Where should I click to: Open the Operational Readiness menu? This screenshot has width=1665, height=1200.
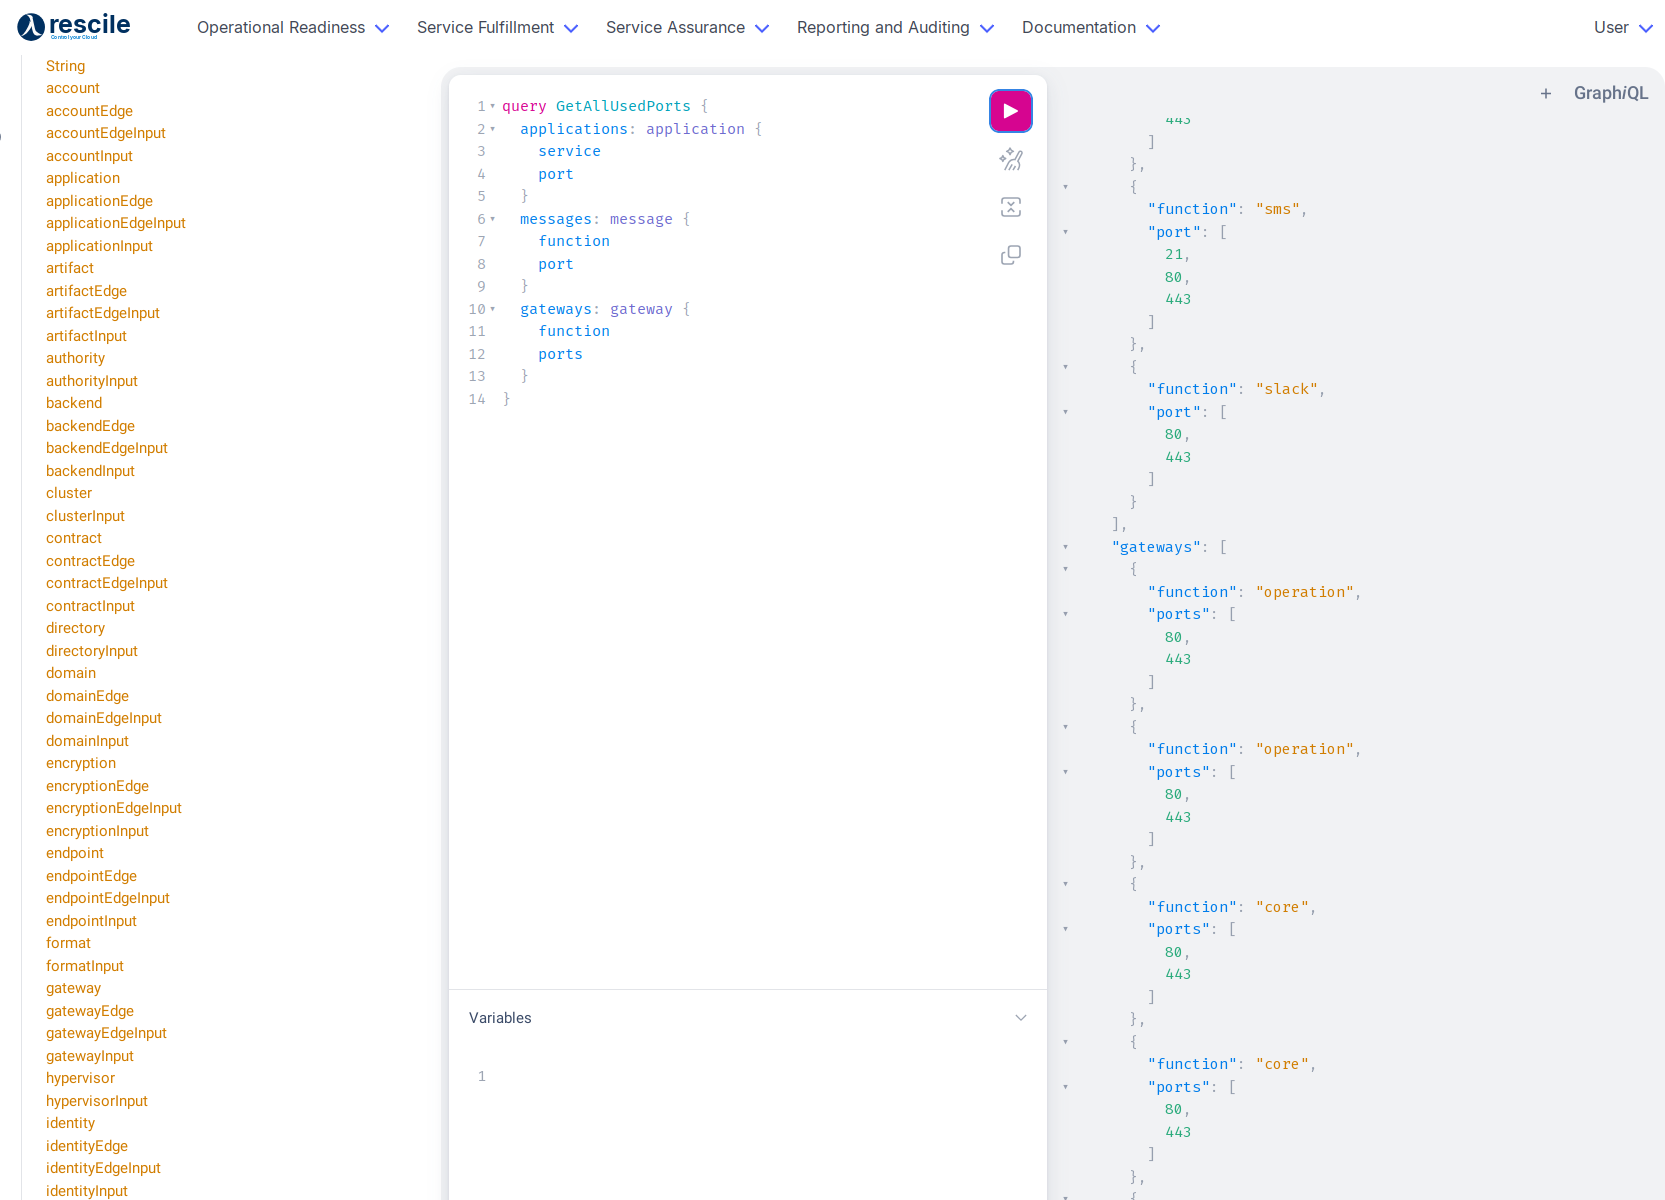click(292, 28)
